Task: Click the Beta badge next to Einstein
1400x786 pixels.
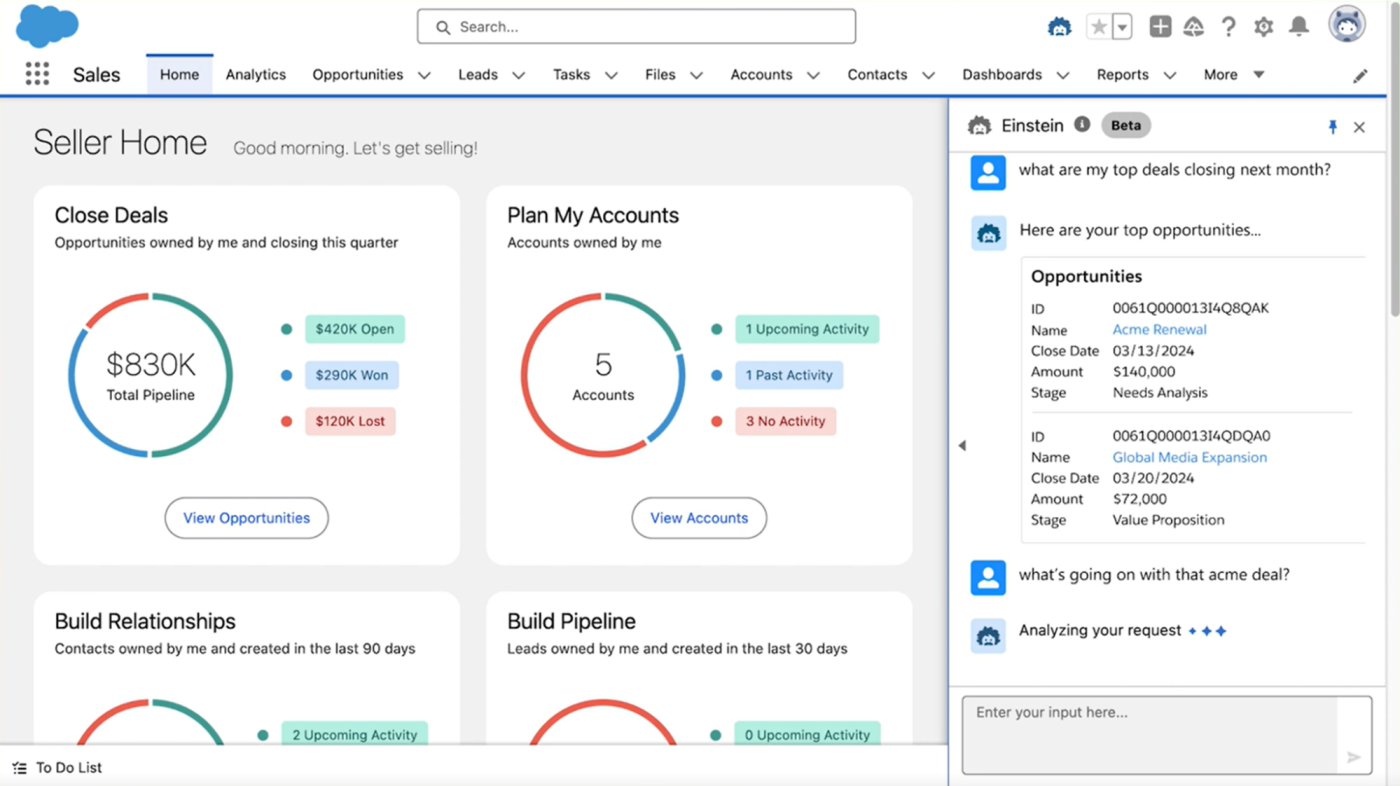Action: point(1126,126)
